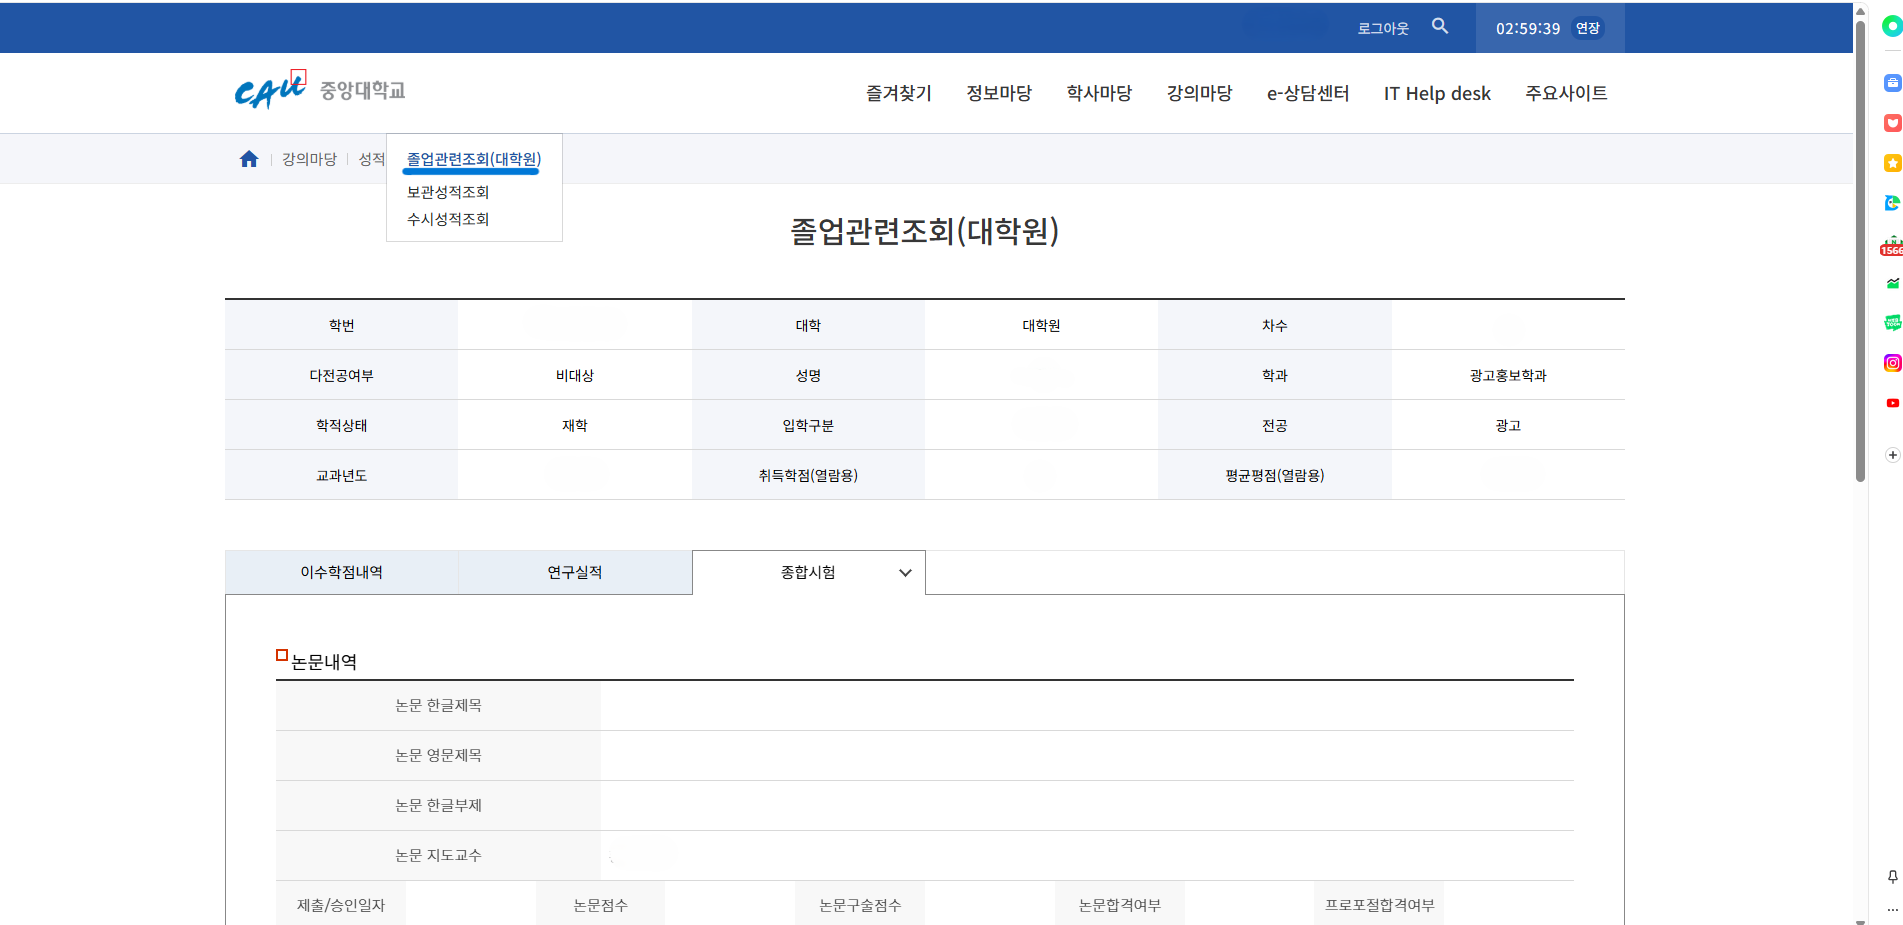Click the plus icon to add sidebar app
1903x925 pixels.
[1892, 455]
